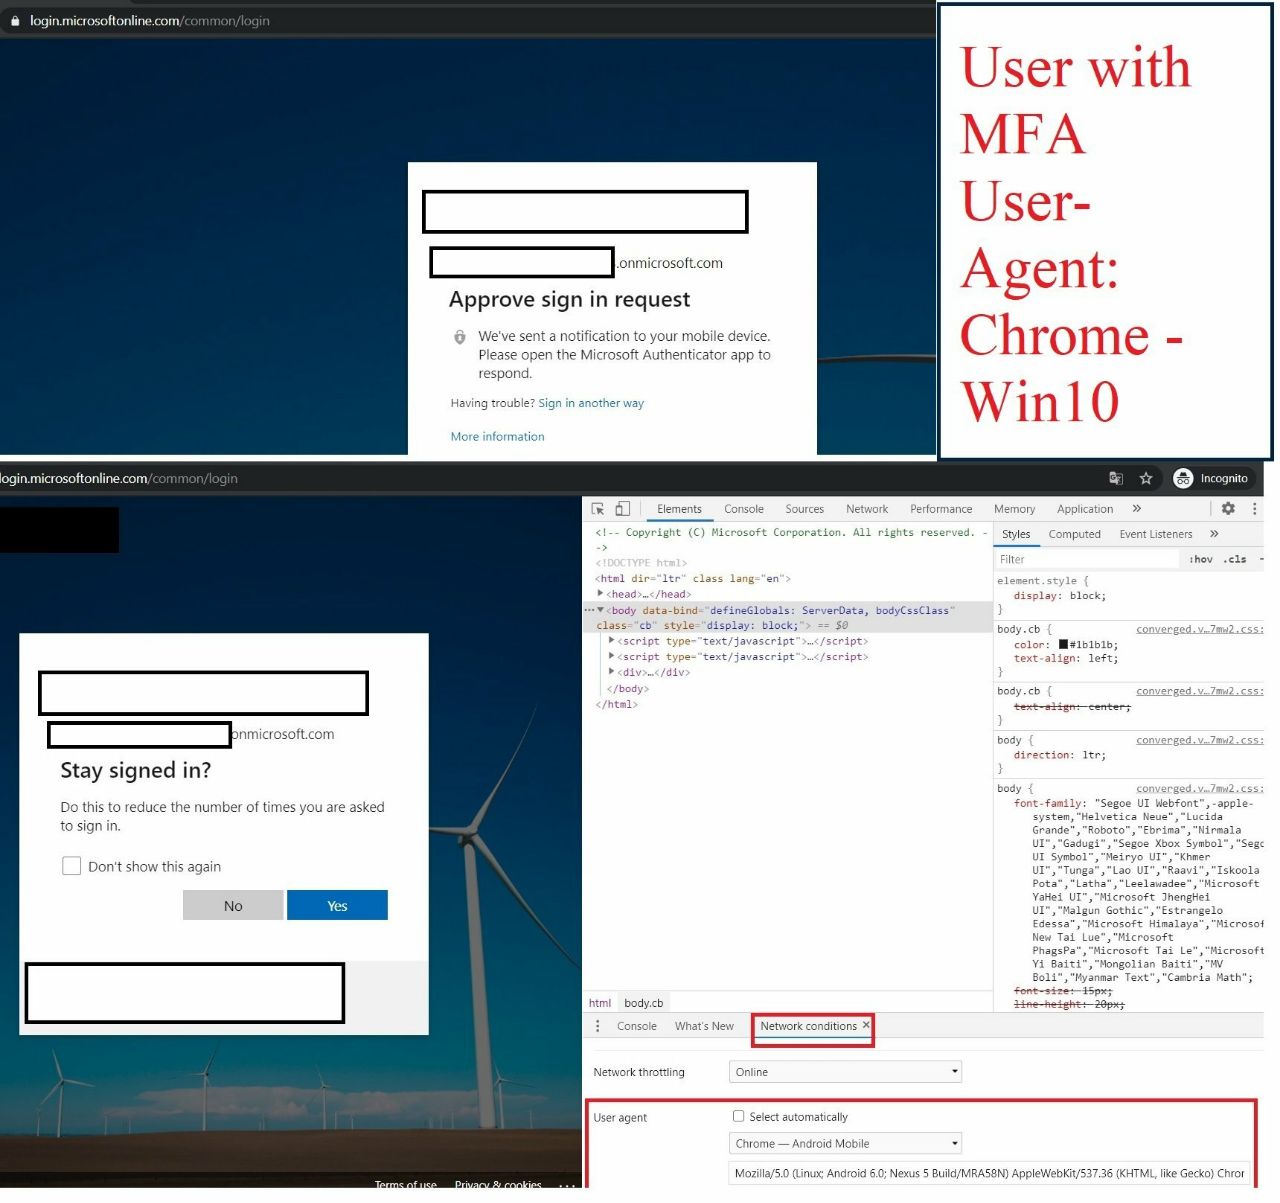The width and height of the screenshot is (1280, 1203).
Task: Open the Chrome — Android Mobile user agent dropdown
Action: click(x=846, y=1144)
